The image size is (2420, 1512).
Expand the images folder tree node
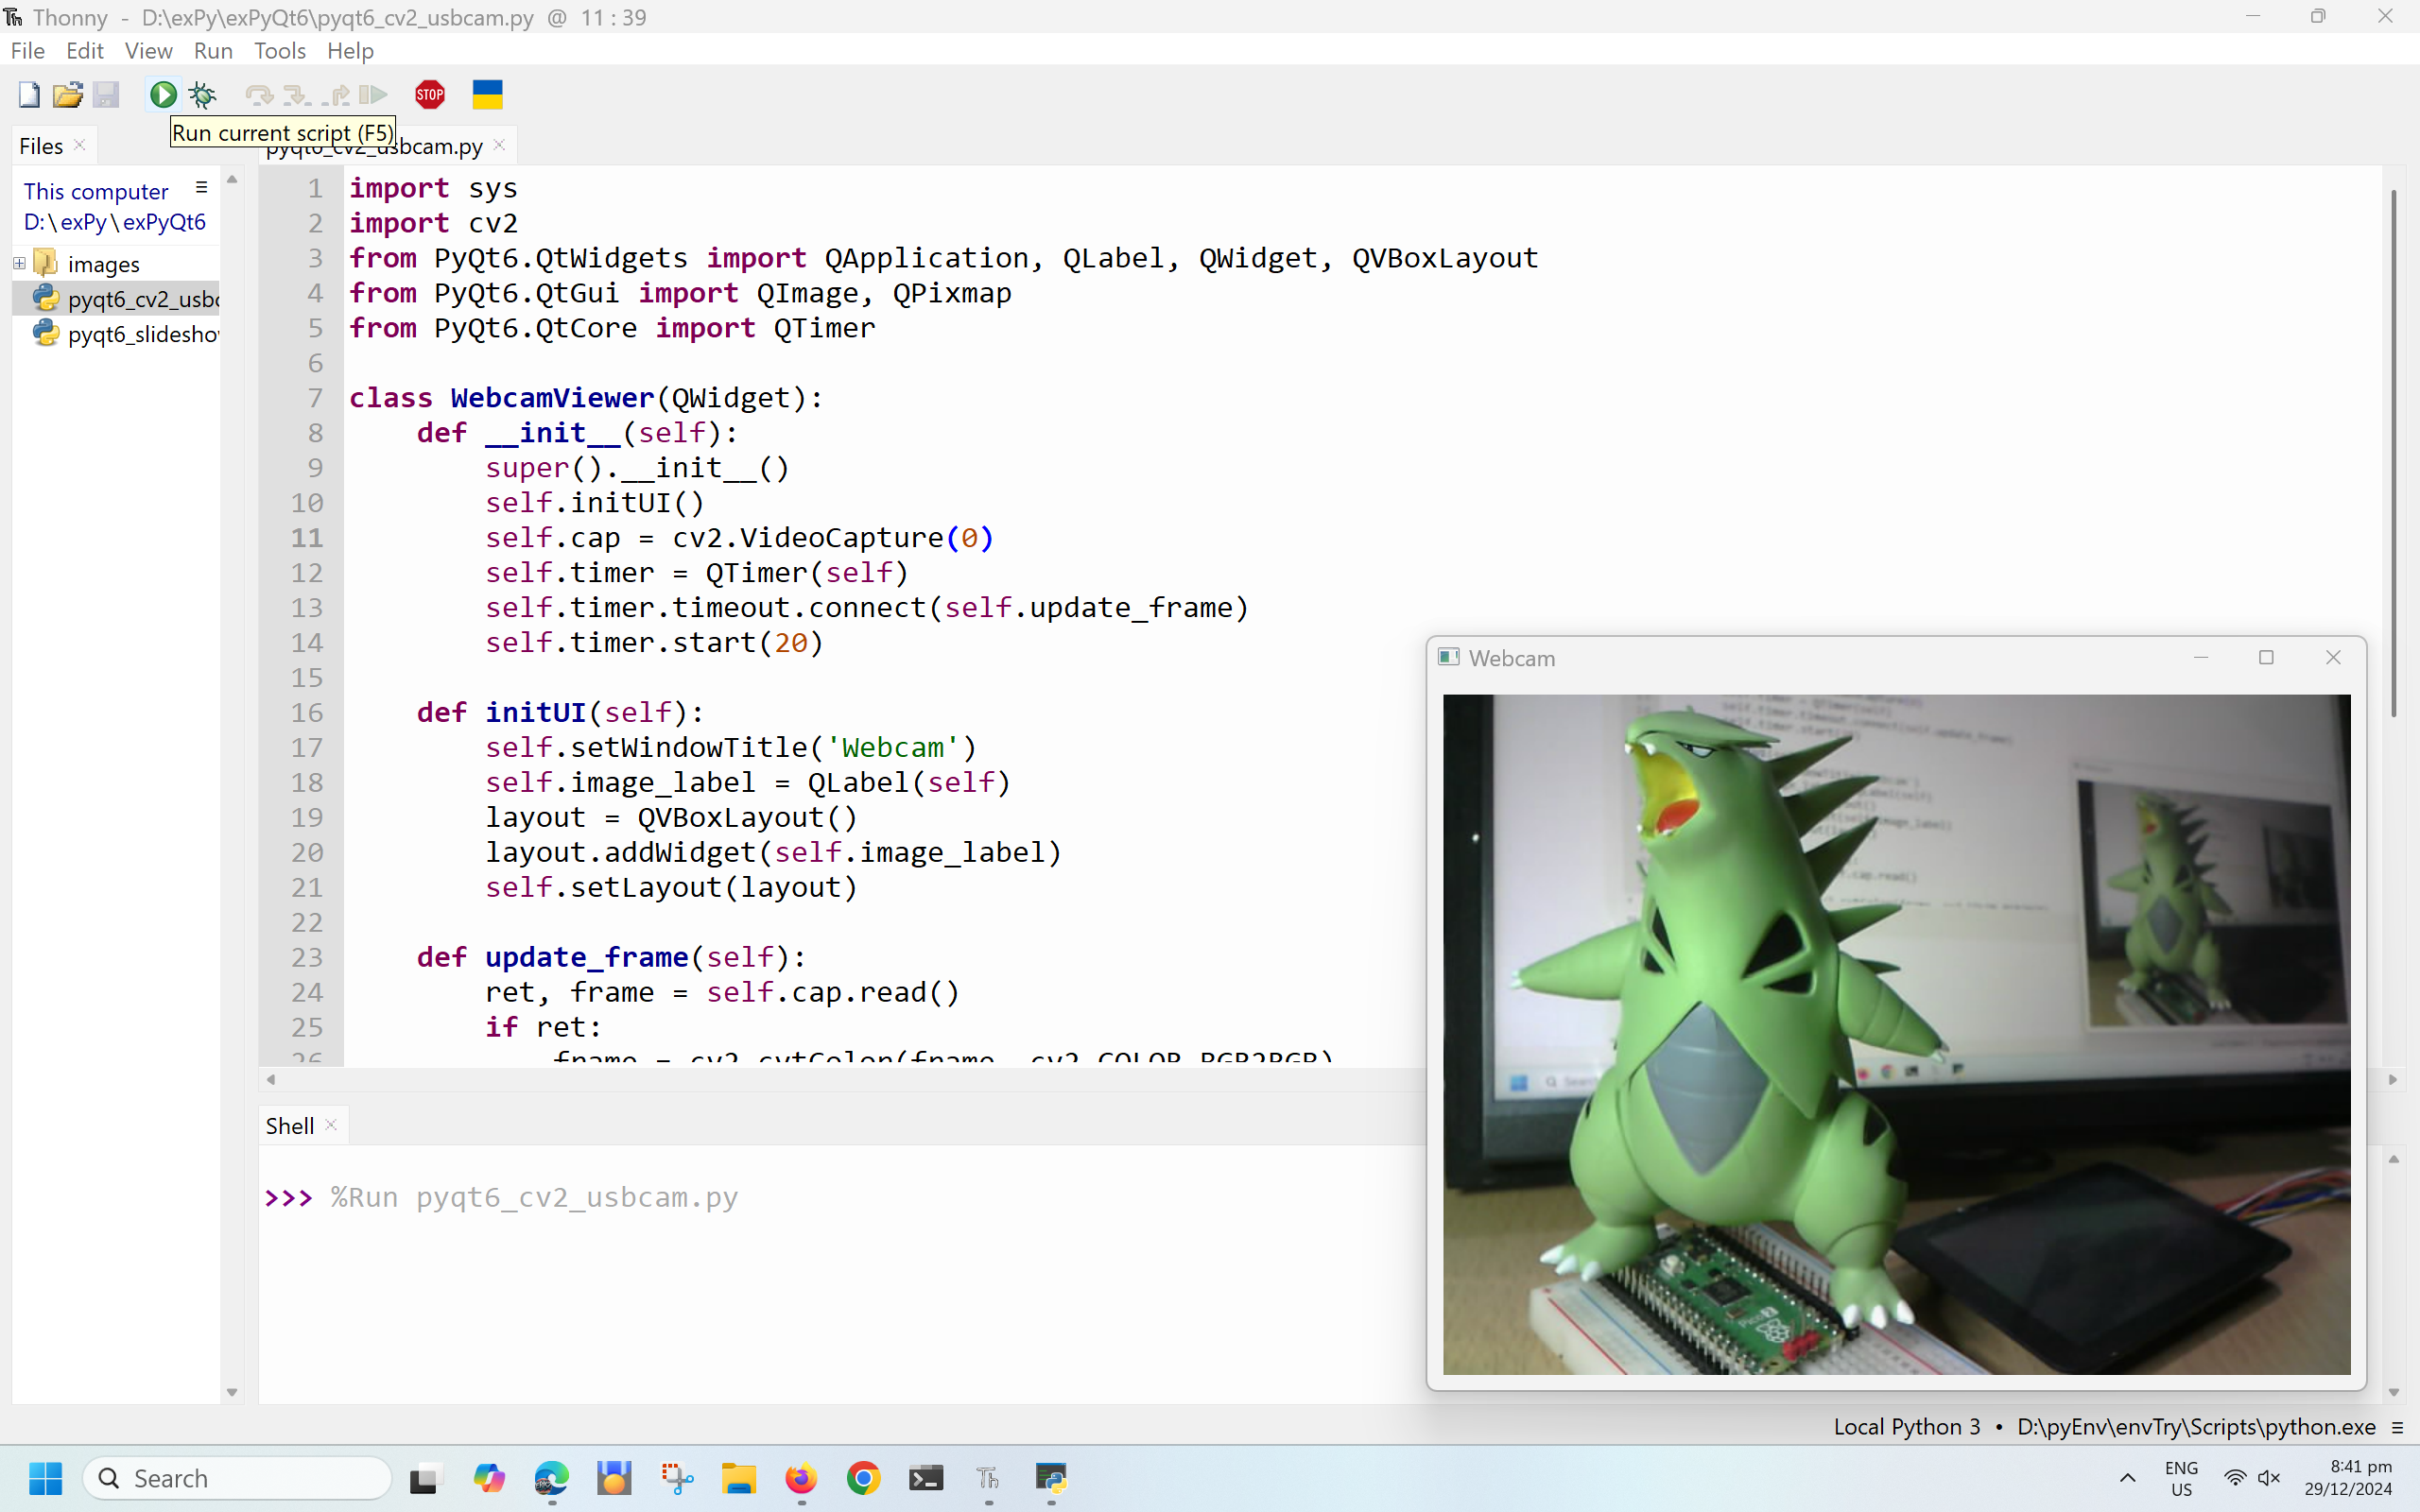point(19,264)
